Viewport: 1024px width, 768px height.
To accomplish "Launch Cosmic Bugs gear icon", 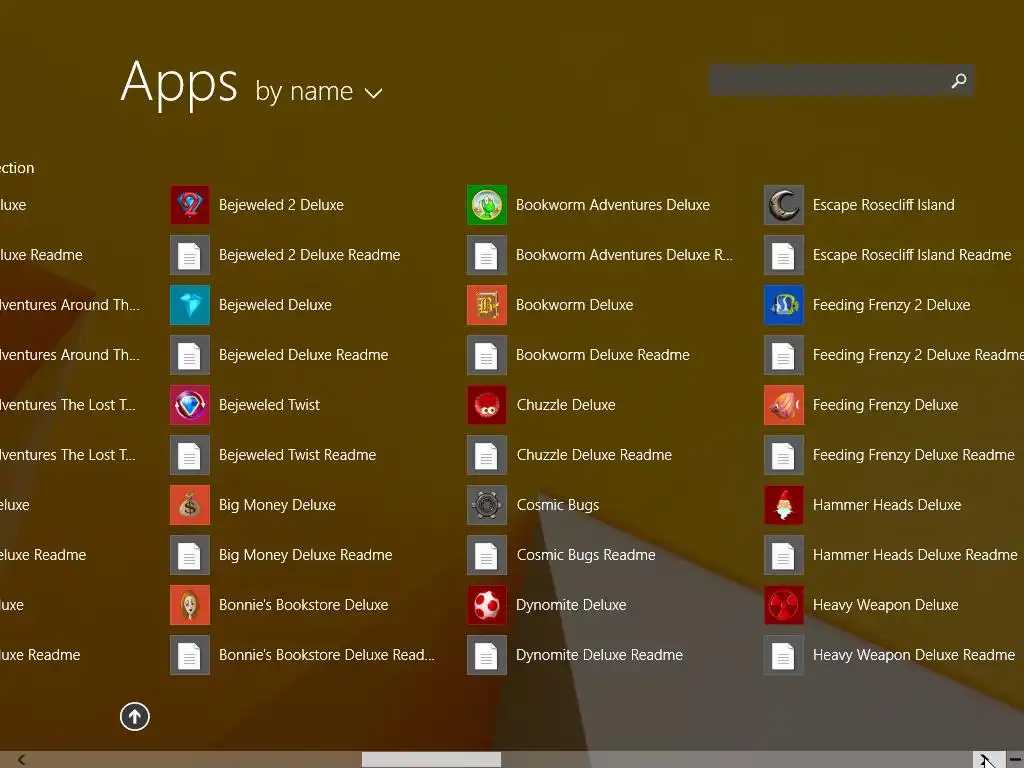I will (x=487, y=505).
